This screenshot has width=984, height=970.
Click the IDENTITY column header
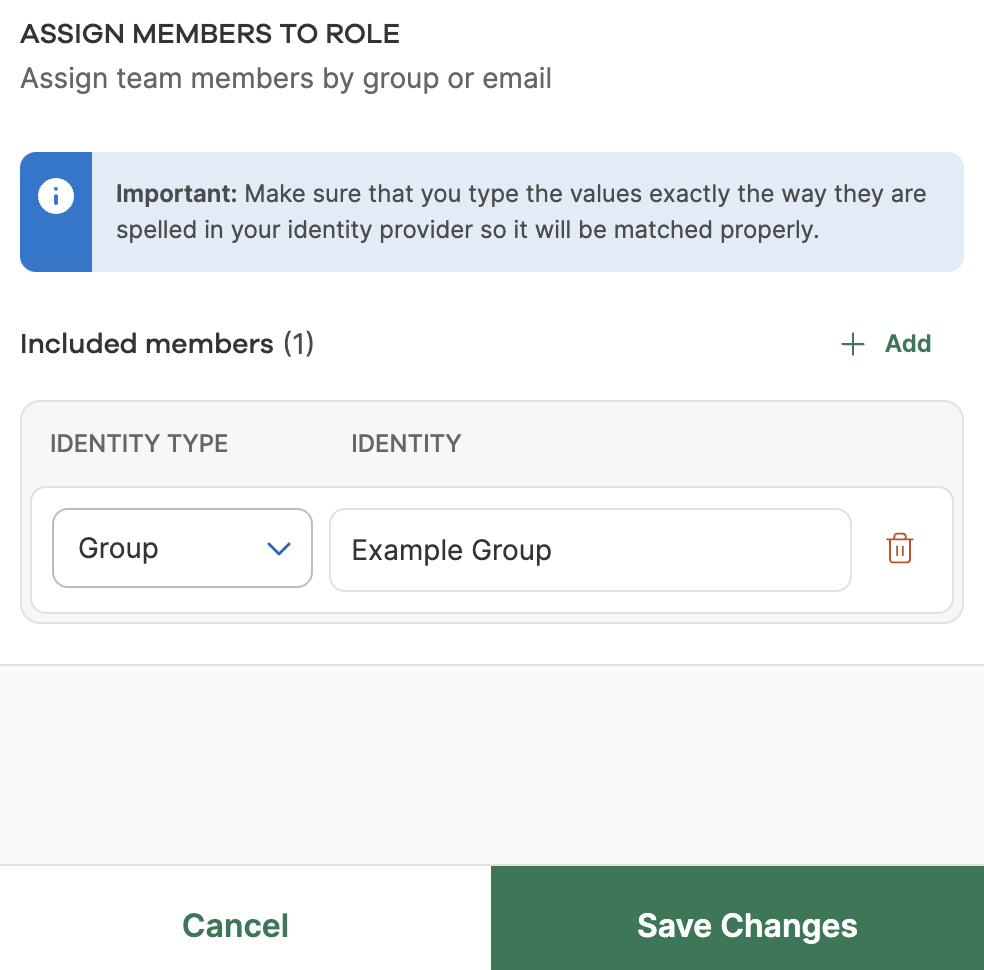tap(406, 443)
